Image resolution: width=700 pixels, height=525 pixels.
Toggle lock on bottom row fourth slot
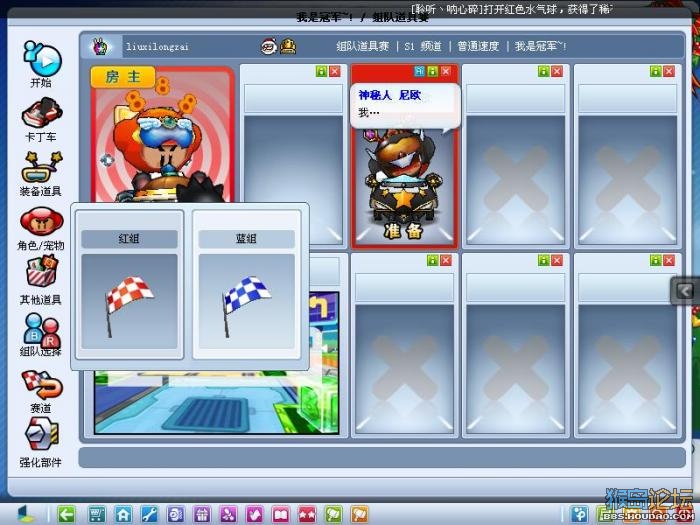pyautogui.click(x=544, y=261)
